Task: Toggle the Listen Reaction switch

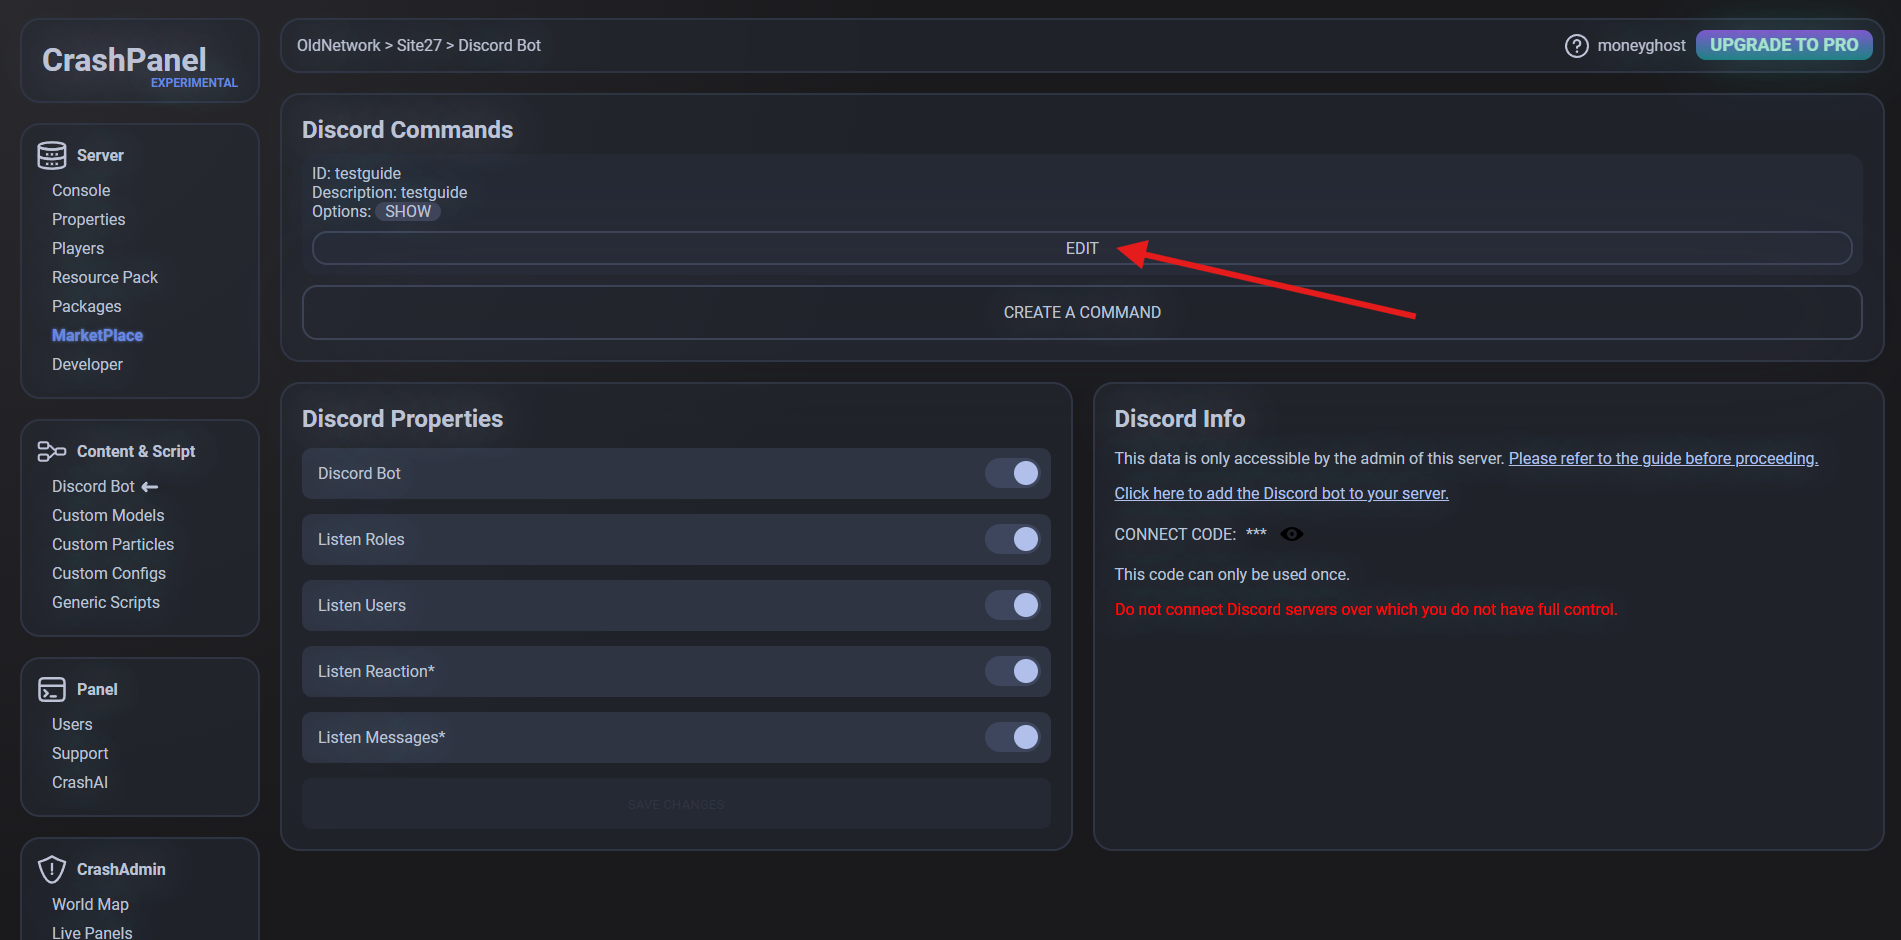Action: (x=1012, y=671)
